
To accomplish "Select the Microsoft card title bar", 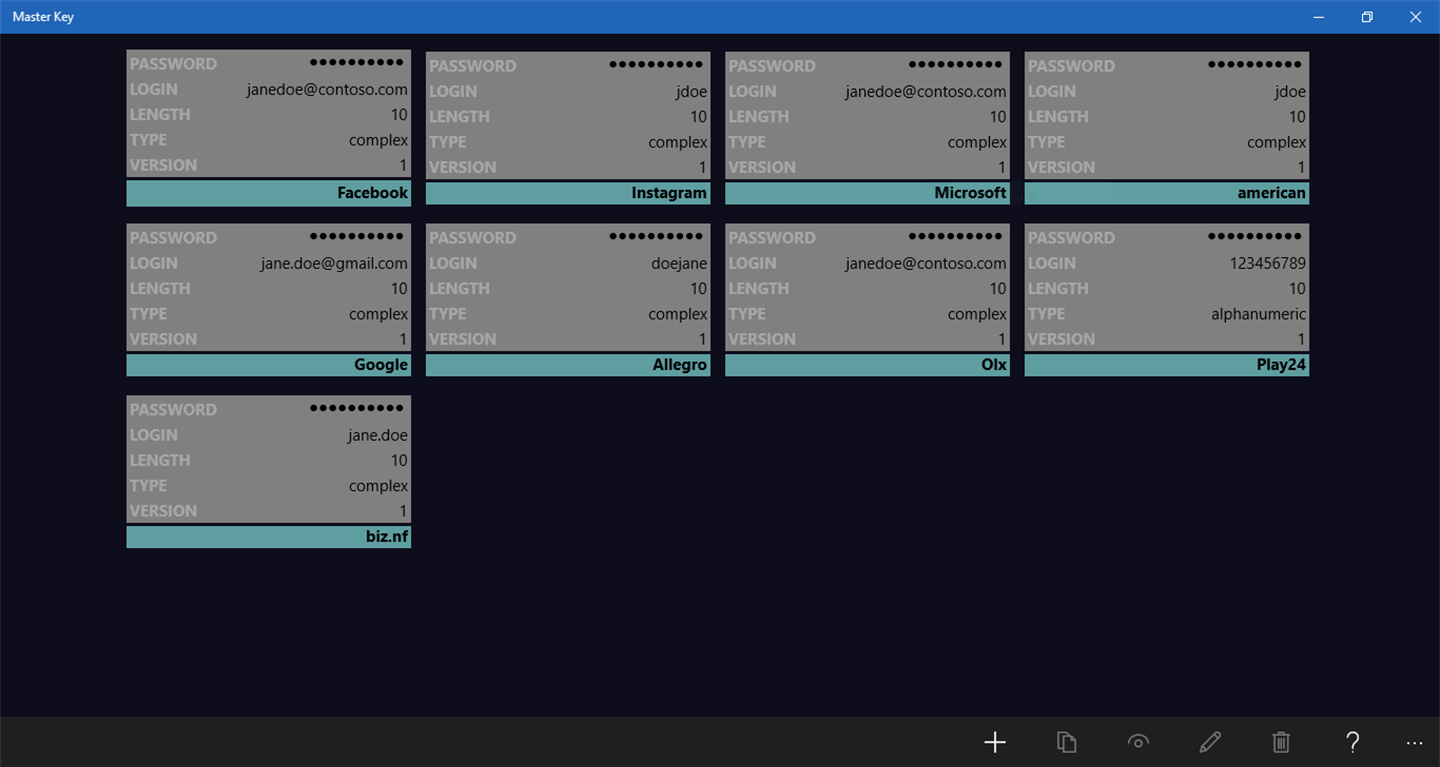I will point(867,193).
